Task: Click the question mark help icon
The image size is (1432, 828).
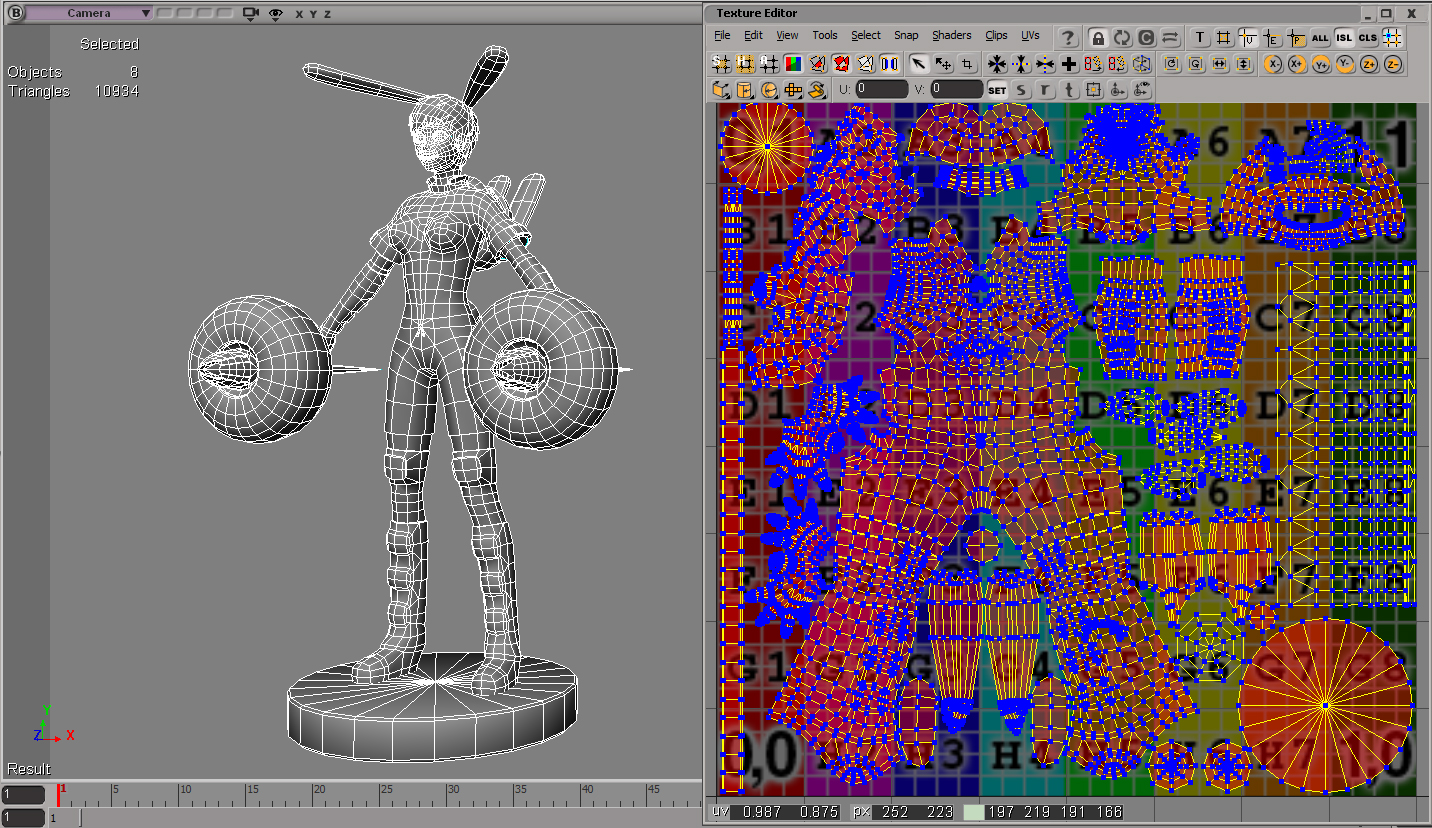Action: (1069, 39)
